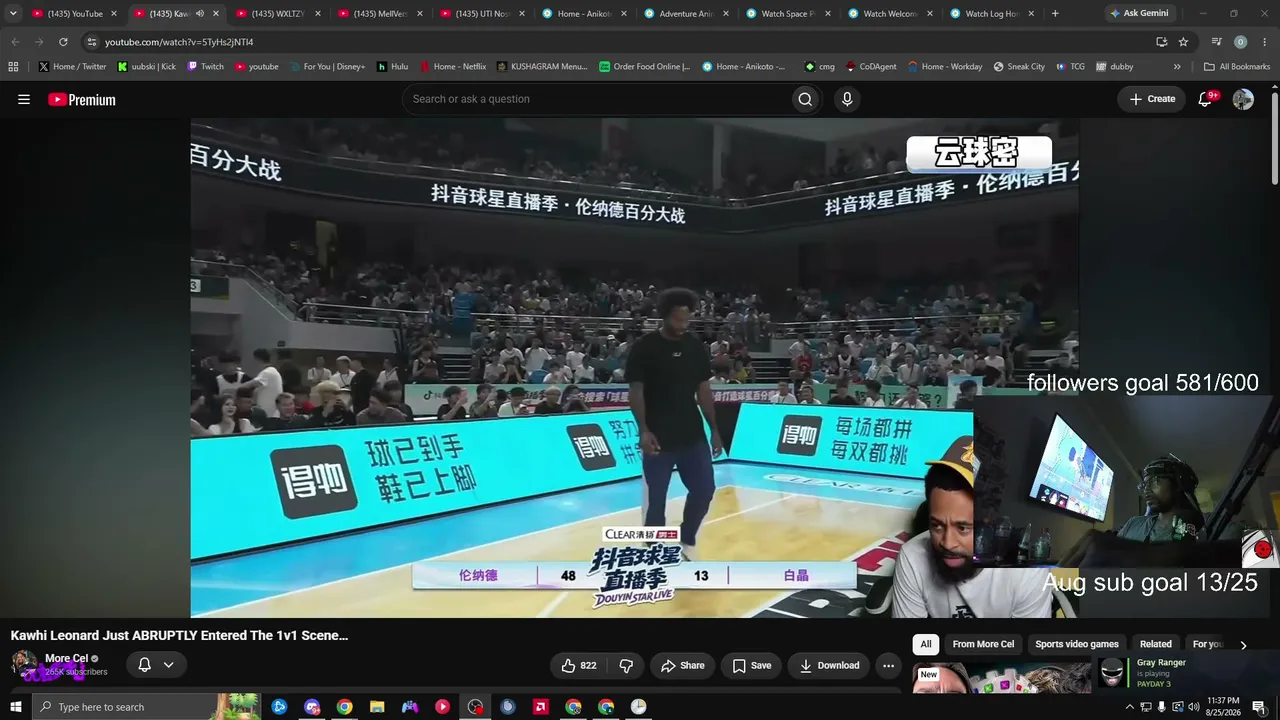Image resolution: width=1280 pixels, height=720 pixels.
Task: Open File Explorer from the taskbar
Action: (377, 707)
